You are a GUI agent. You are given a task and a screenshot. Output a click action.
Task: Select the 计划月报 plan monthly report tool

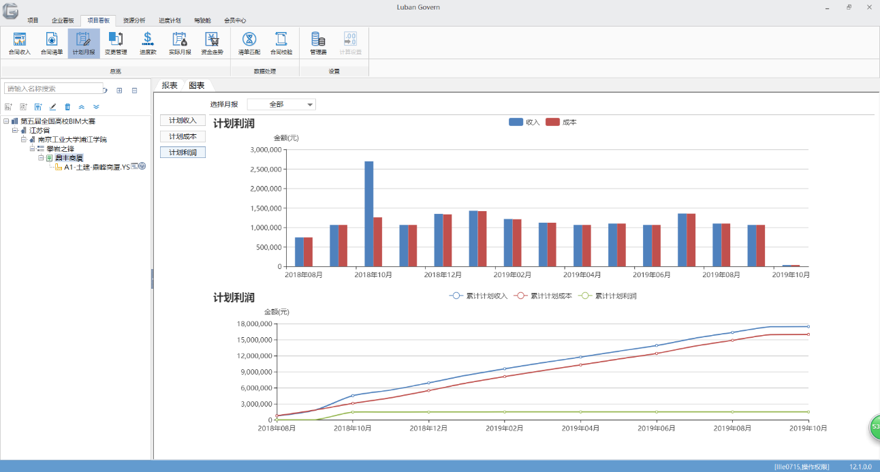[x=84, y=43]
